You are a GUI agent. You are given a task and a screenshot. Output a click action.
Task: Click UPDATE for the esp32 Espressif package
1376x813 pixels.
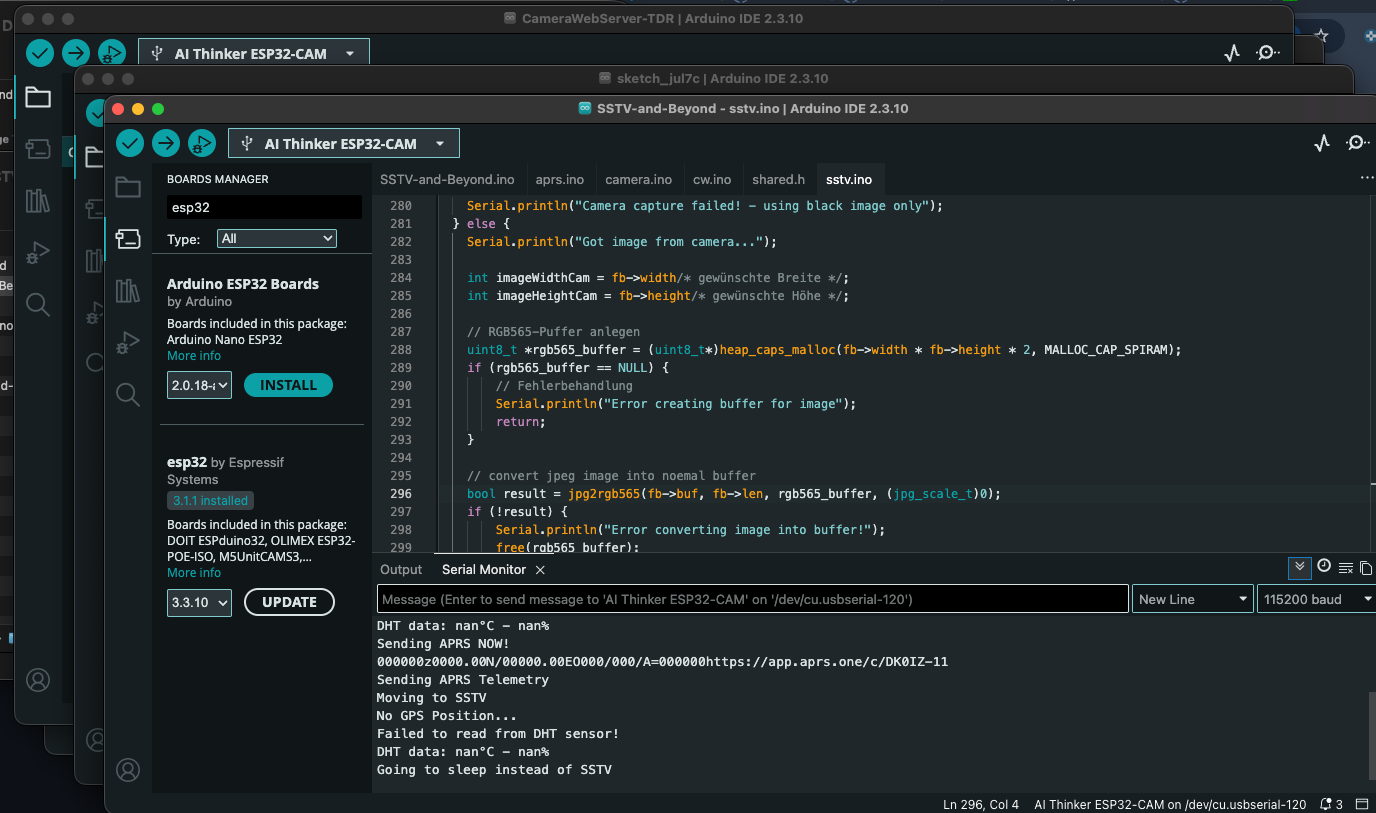click(x=289, y=602)
